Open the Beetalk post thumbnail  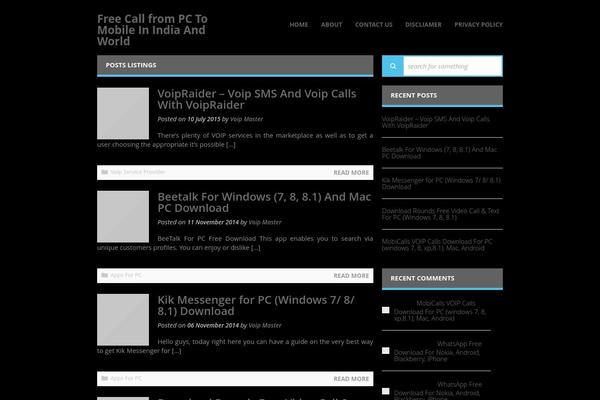[123, 216]
